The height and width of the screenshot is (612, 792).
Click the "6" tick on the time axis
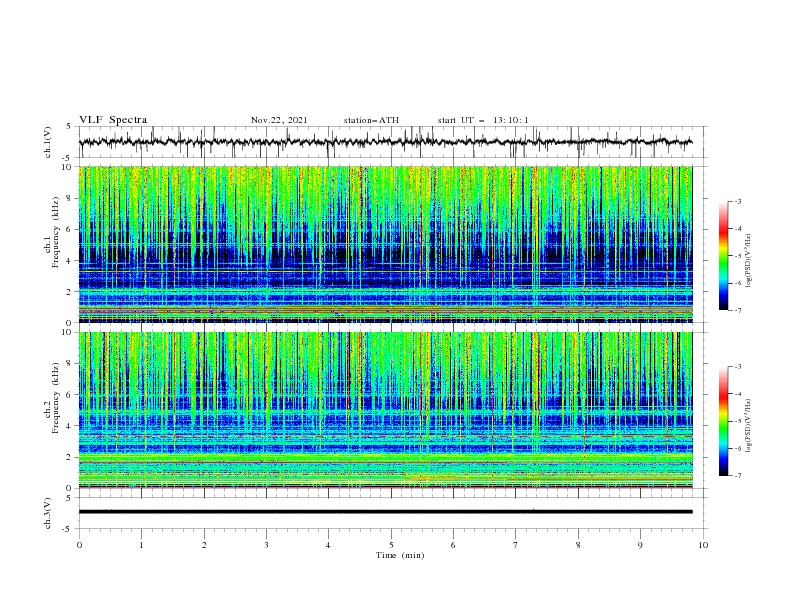pyautogui.click(x=453, y=545)
